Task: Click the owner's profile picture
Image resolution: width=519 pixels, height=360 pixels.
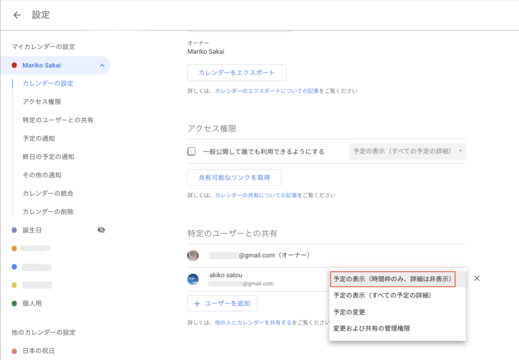Action: [193, 255]
